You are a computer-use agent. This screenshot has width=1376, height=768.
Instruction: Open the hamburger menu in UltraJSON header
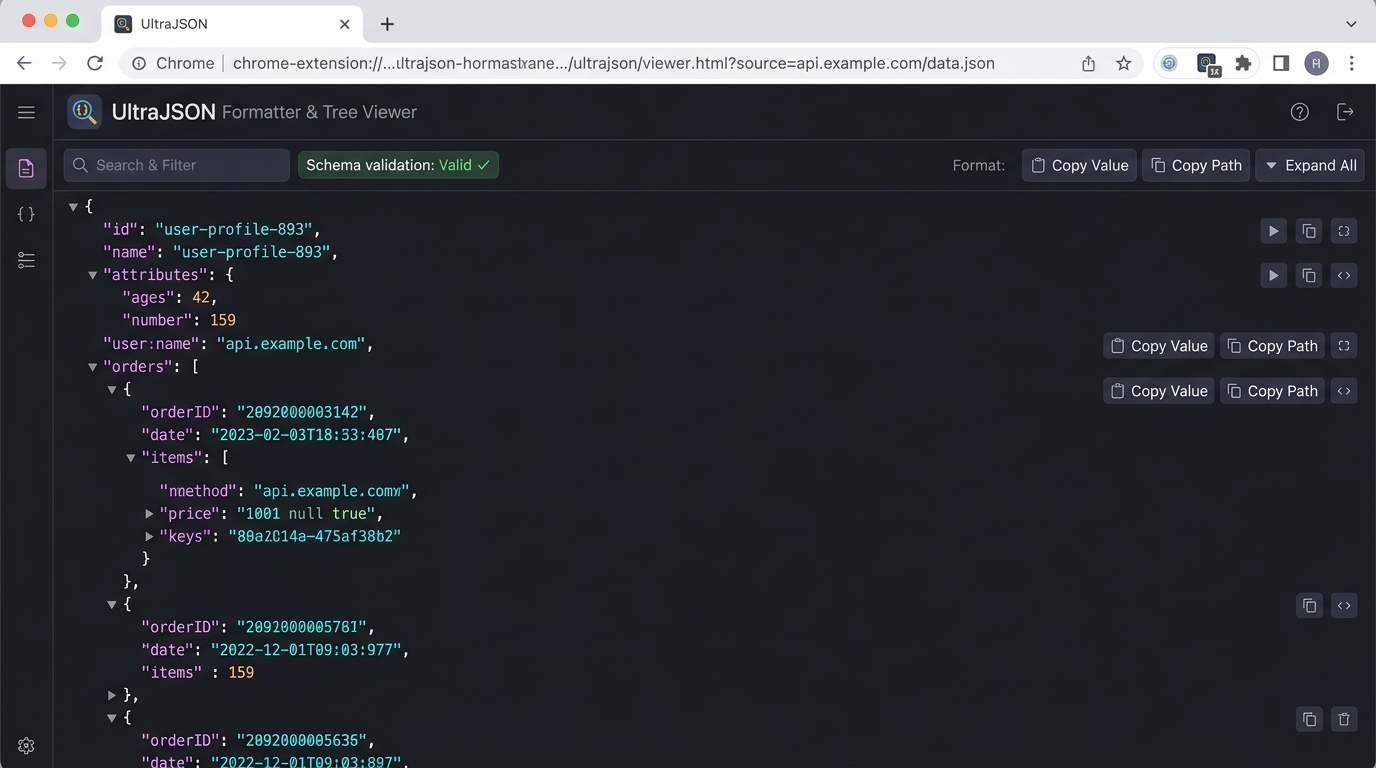(x=26, y=112)
